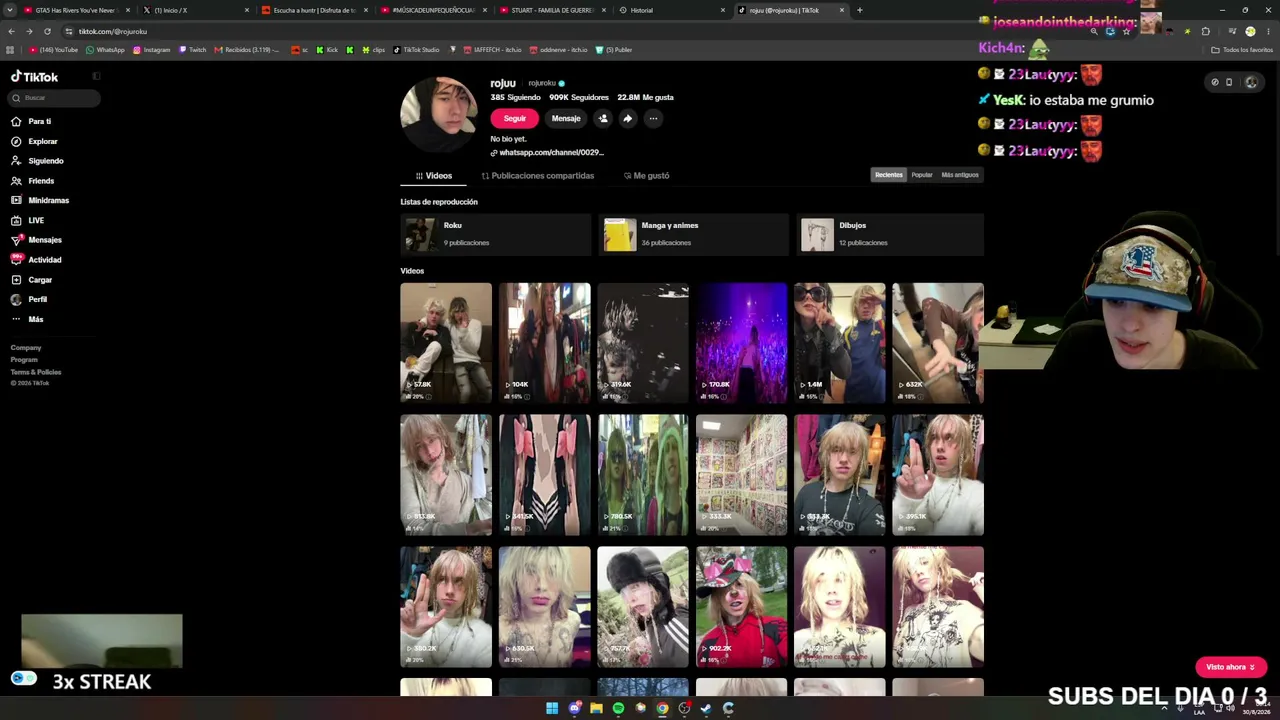
Task: Collapse the TikTok sidebar panel
Action: (96, 76)
